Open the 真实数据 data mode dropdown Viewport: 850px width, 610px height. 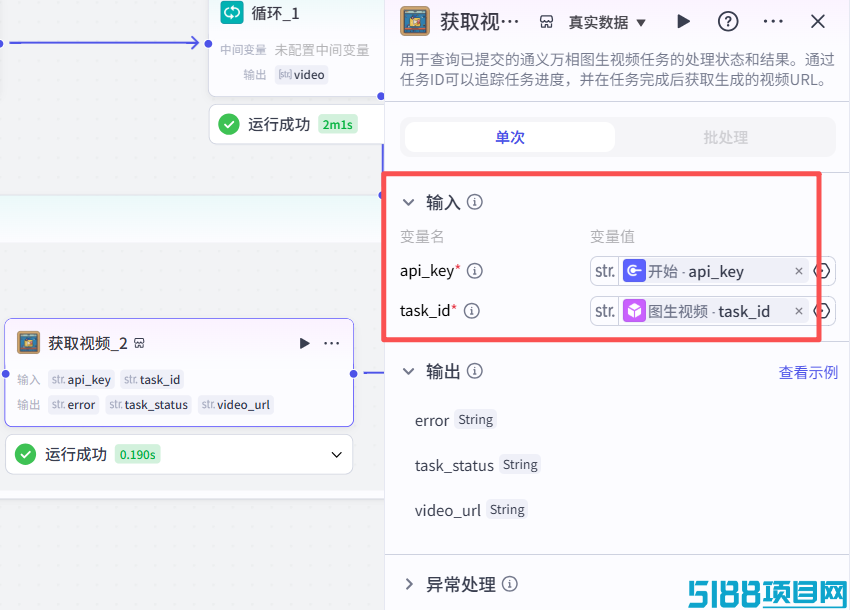point(607,22)
